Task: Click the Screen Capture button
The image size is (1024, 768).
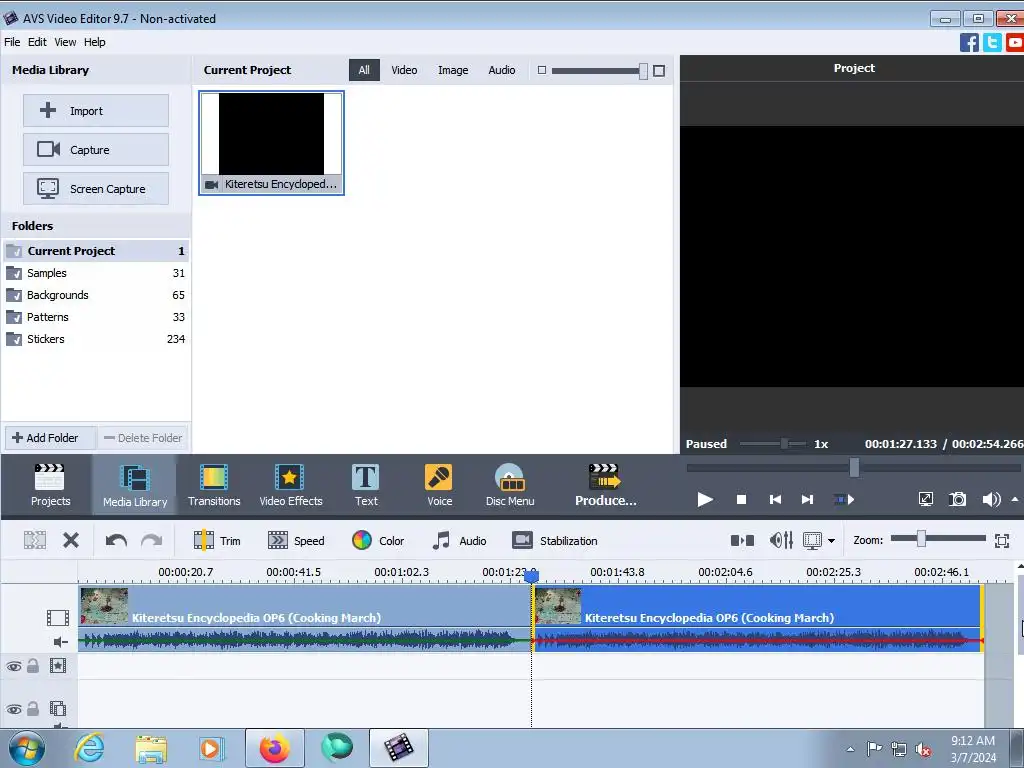Action: (x=96, y=189)
